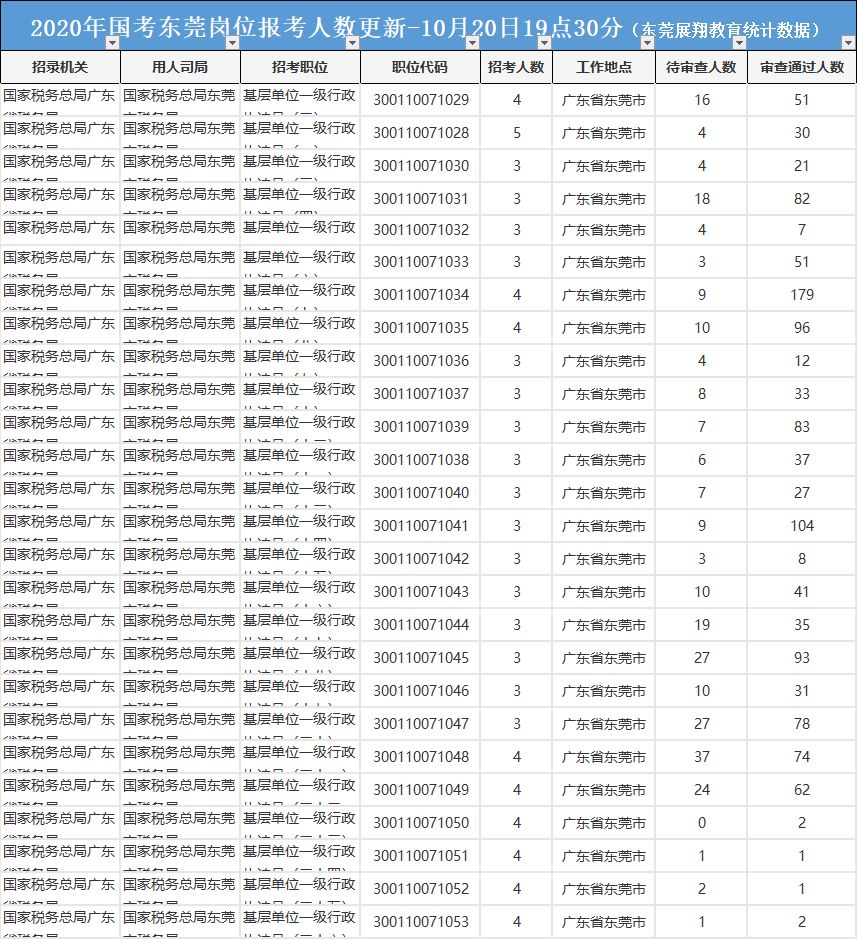857x939 pixels.
Task: Click pending count 18 in row 300110071031
Action: (701, 199)
